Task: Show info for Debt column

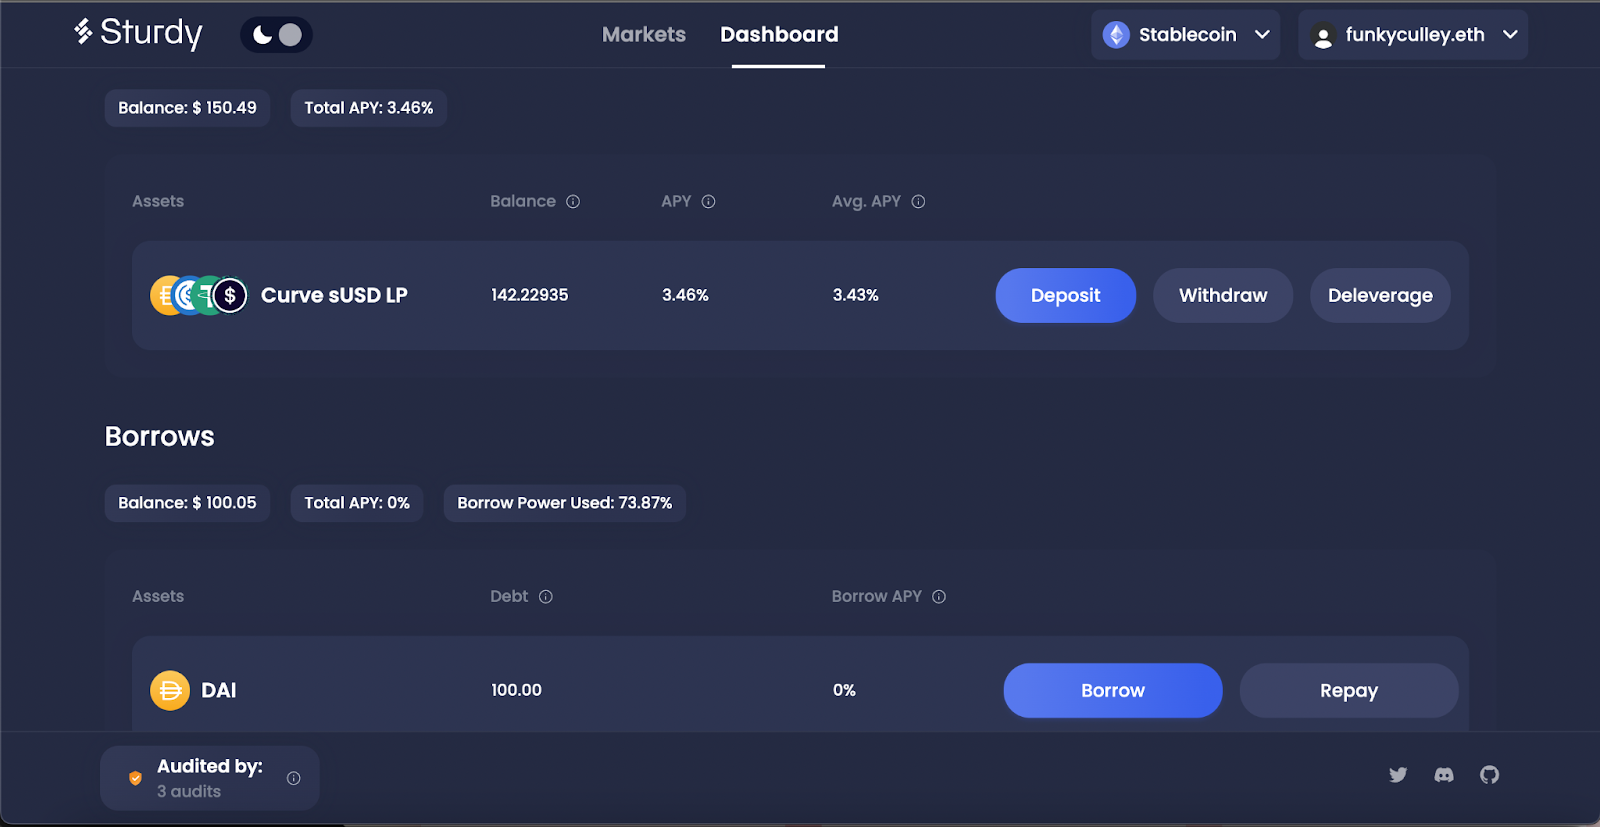Action: (x=546, y=597)
